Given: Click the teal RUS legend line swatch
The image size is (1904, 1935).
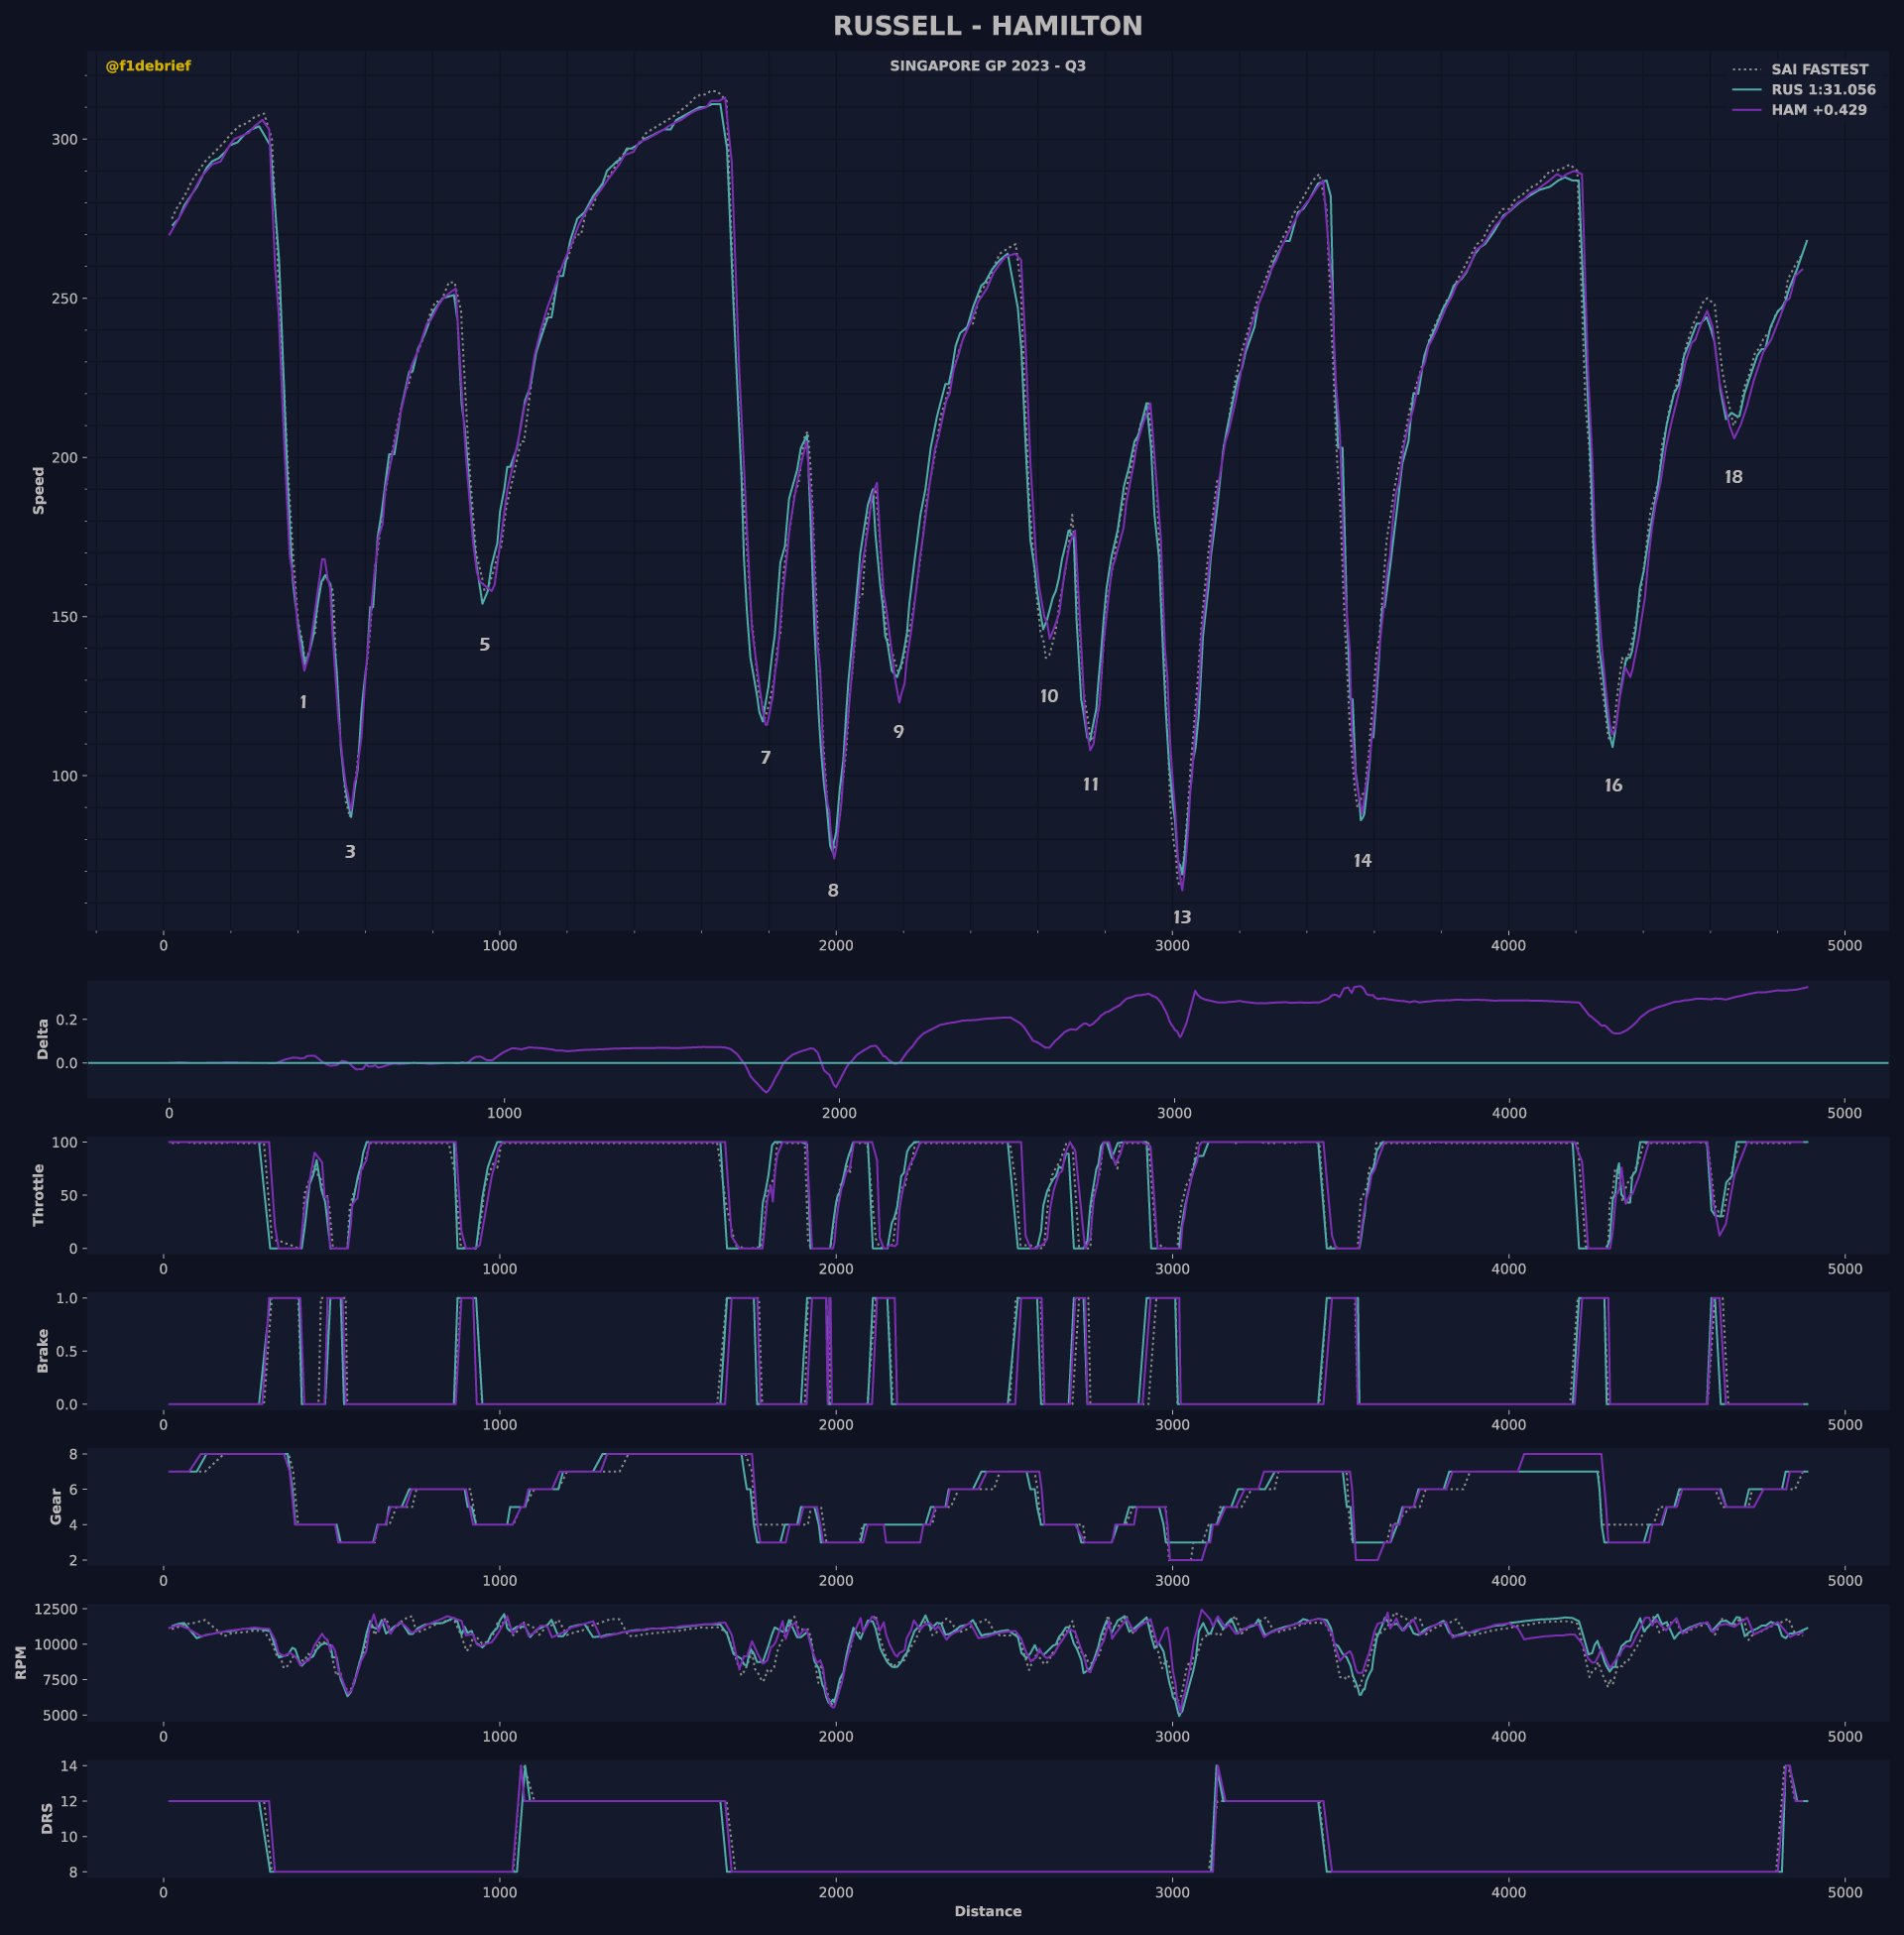Looking at the screenshot, I should click(x=1746, y=90).
